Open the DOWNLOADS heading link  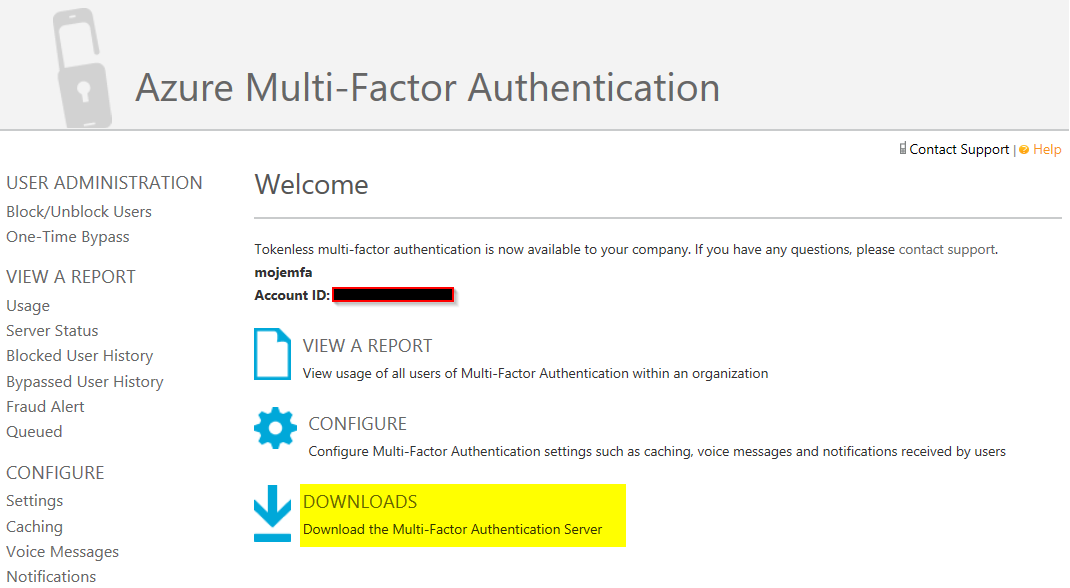[x=360, y=501]
